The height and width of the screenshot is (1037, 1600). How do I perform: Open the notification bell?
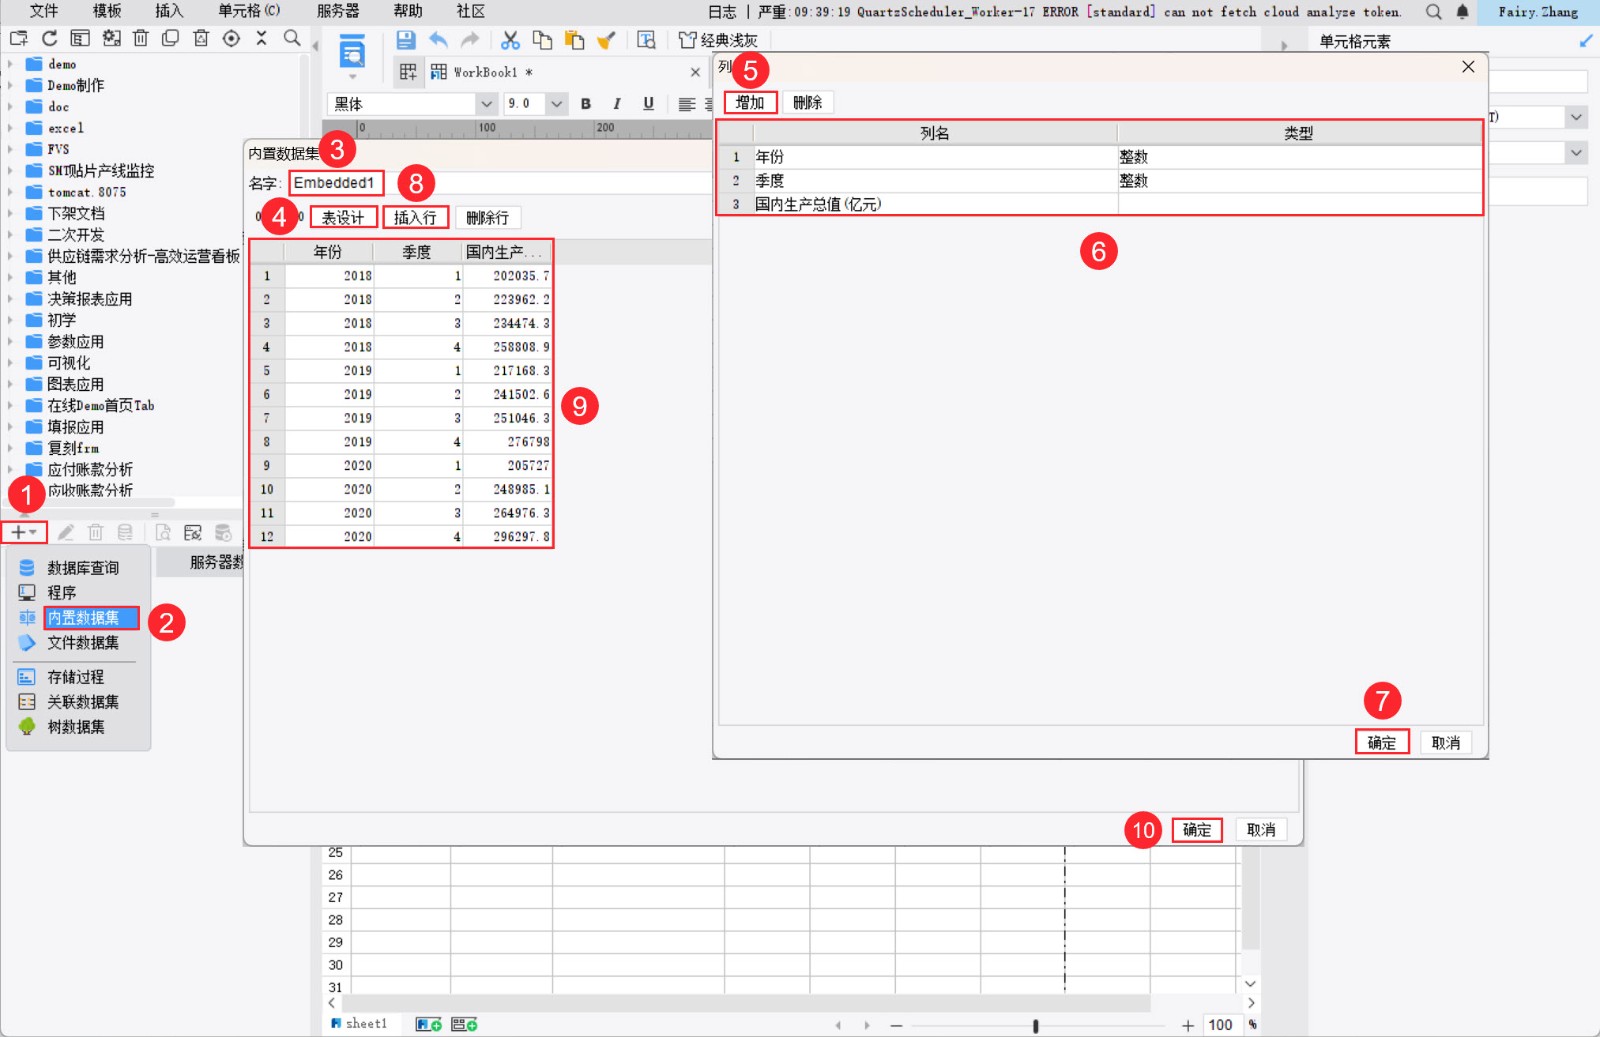coord(1462,12)
